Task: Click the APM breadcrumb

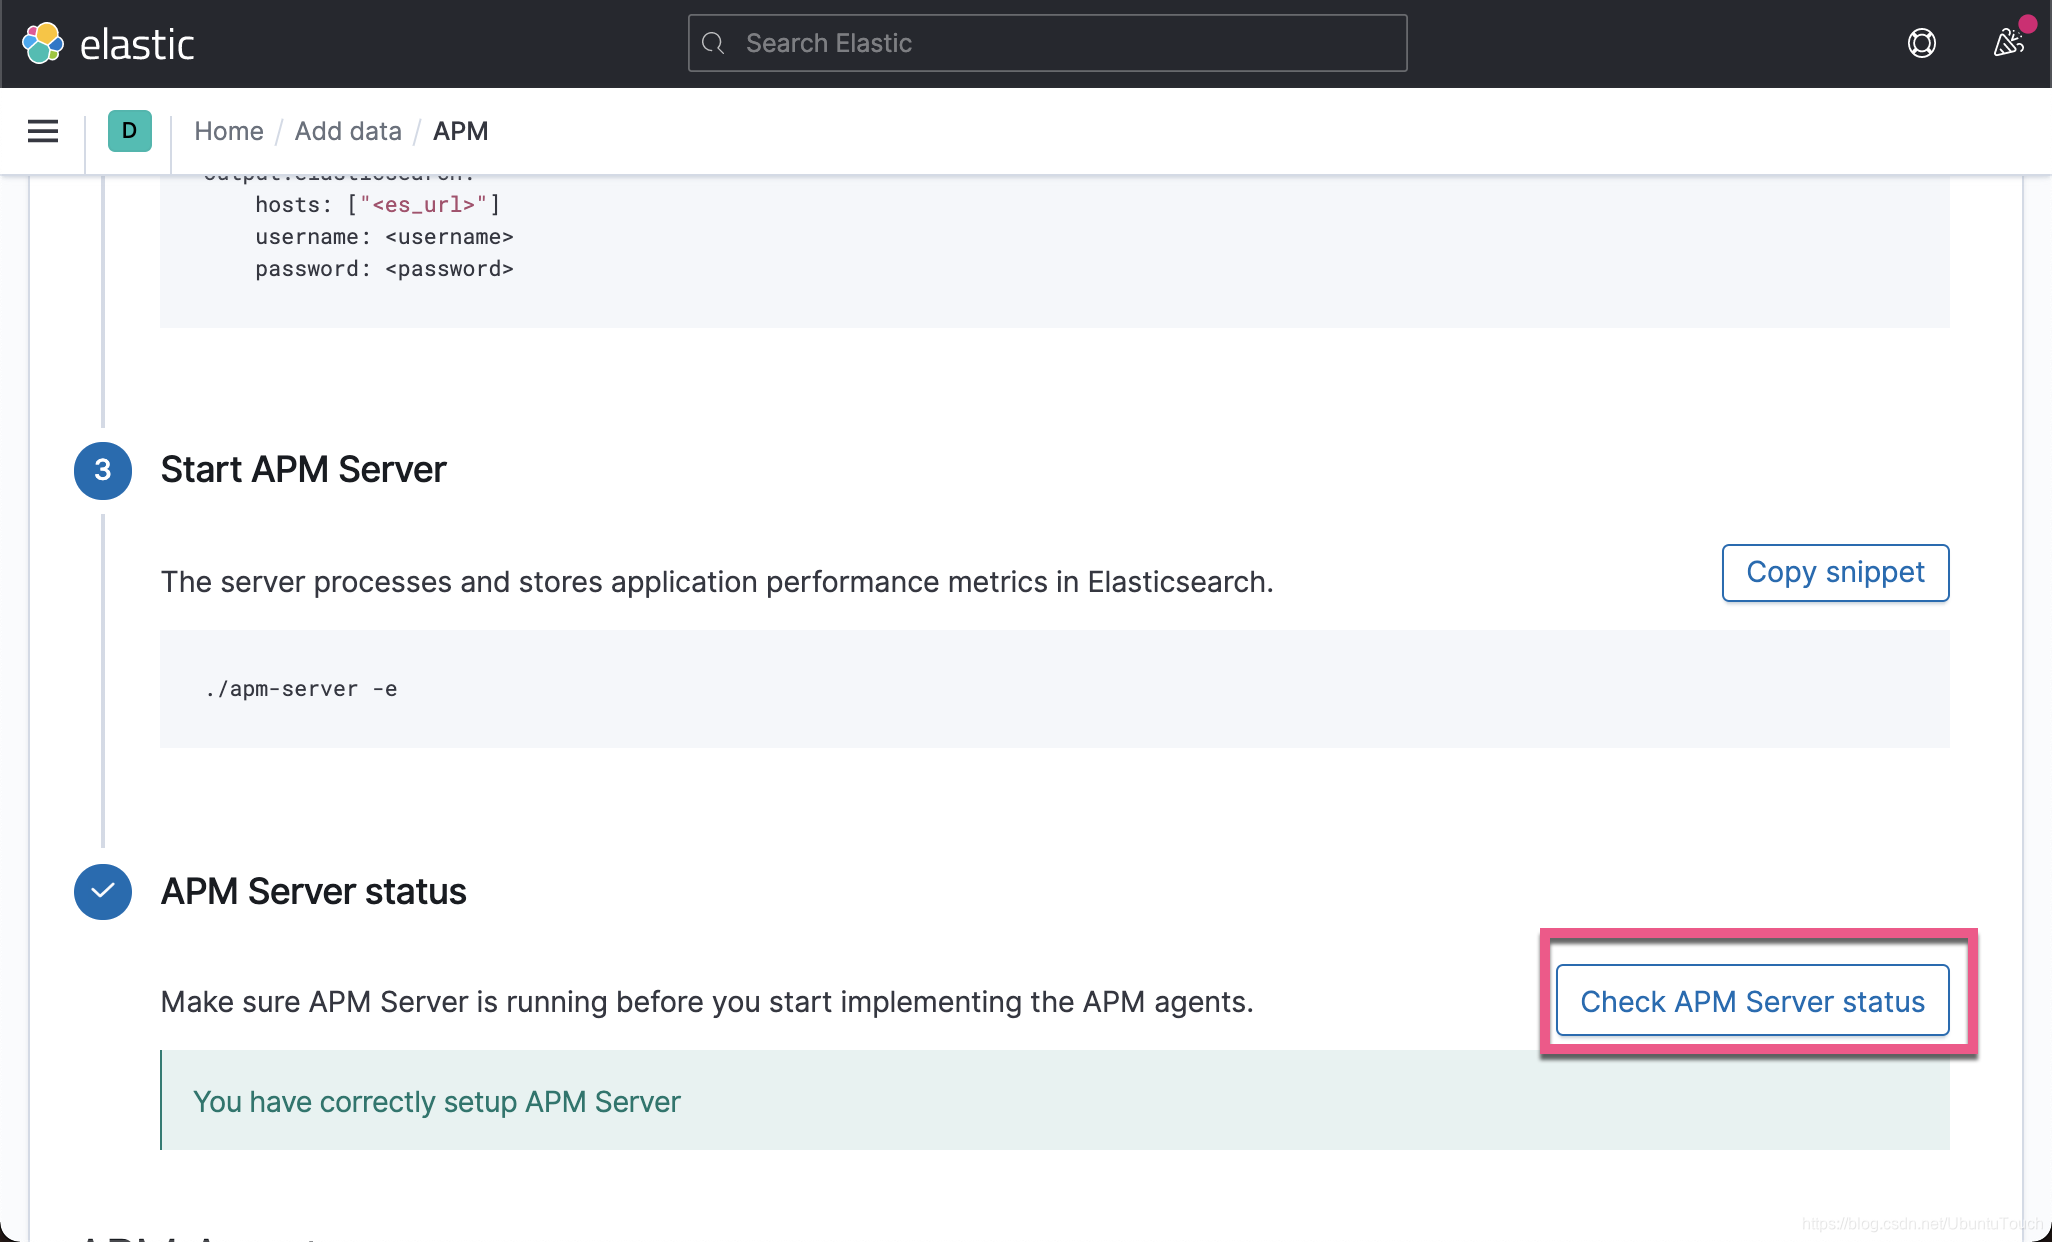Action: point(460,131)
